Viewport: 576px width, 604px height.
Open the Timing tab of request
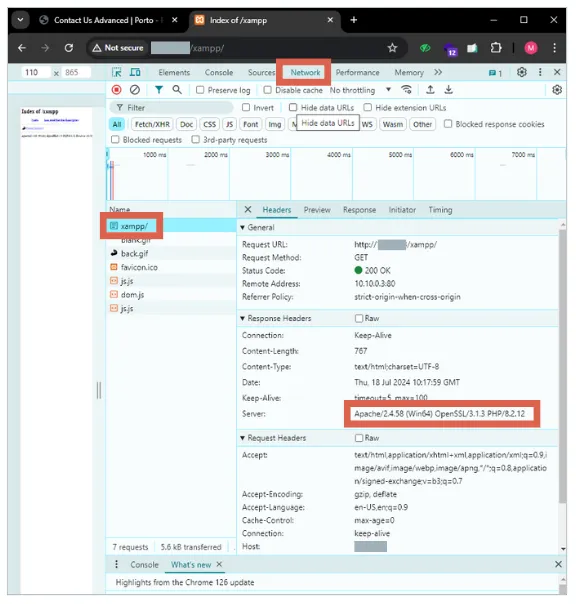[x=440, y=210]
